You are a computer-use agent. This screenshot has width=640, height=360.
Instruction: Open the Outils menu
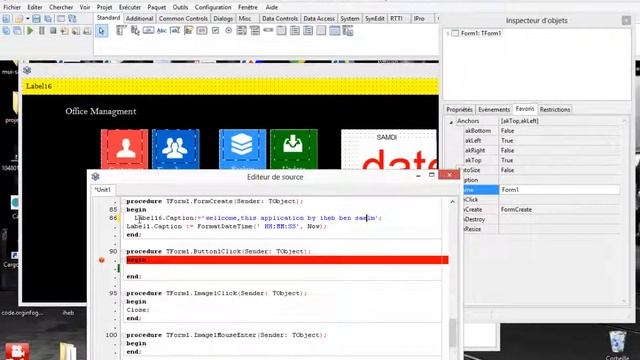[180, 7]
